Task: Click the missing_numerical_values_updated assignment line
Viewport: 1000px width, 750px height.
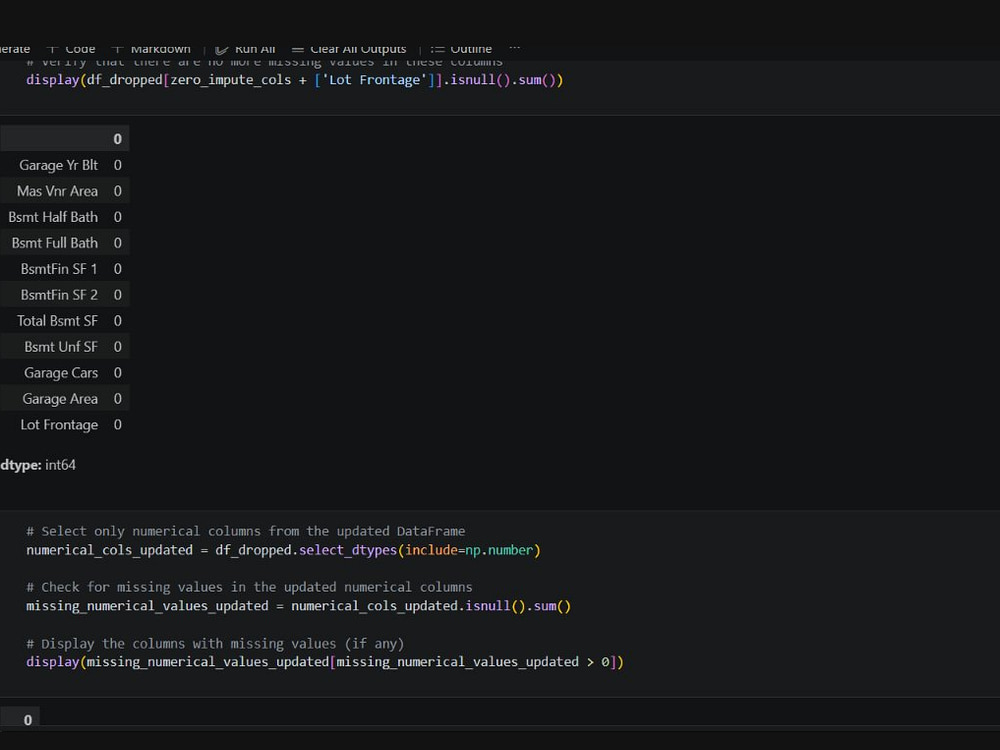Action: coord(298,606)
